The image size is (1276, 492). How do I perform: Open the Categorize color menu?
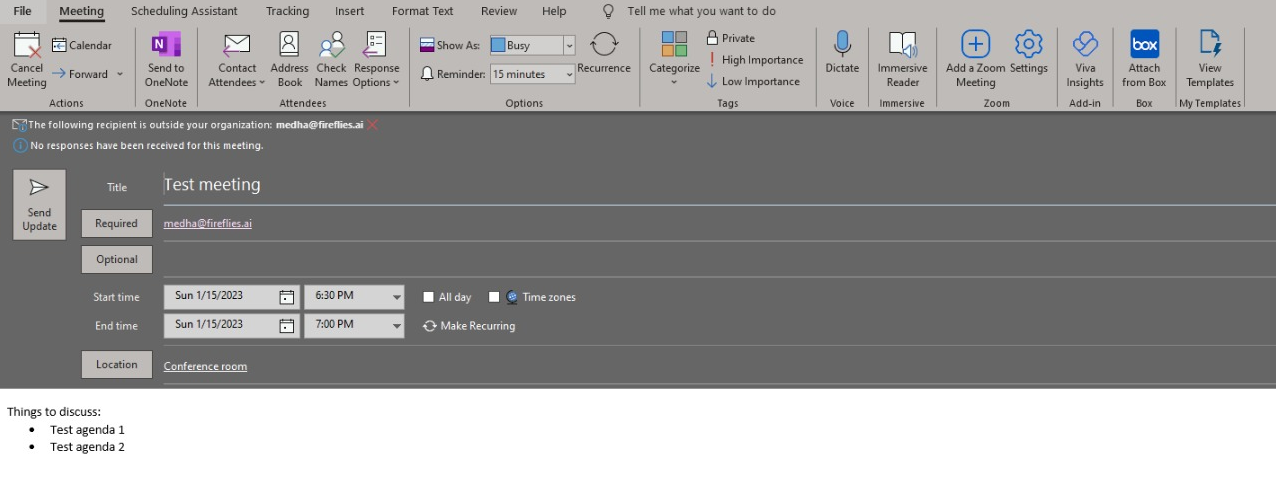tap(674, 59)
